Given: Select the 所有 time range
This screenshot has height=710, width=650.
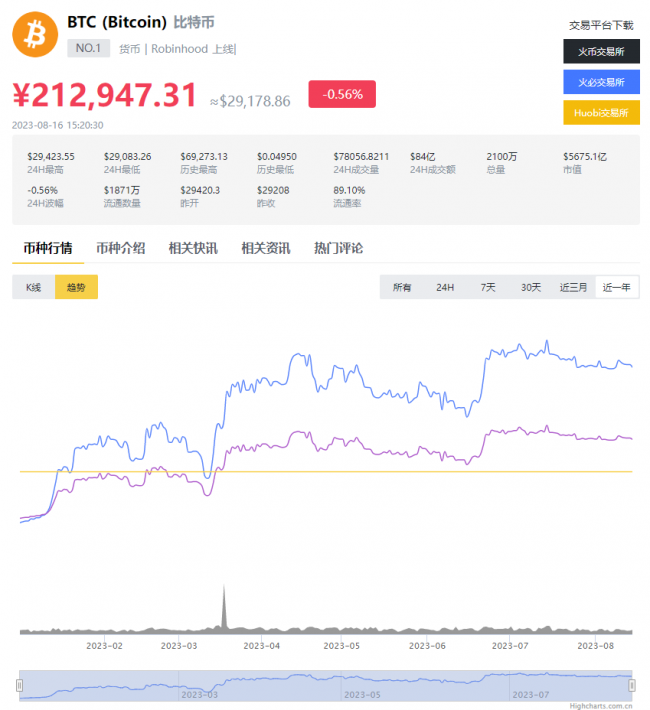Looking at the screenshot, I should (402, 287).
